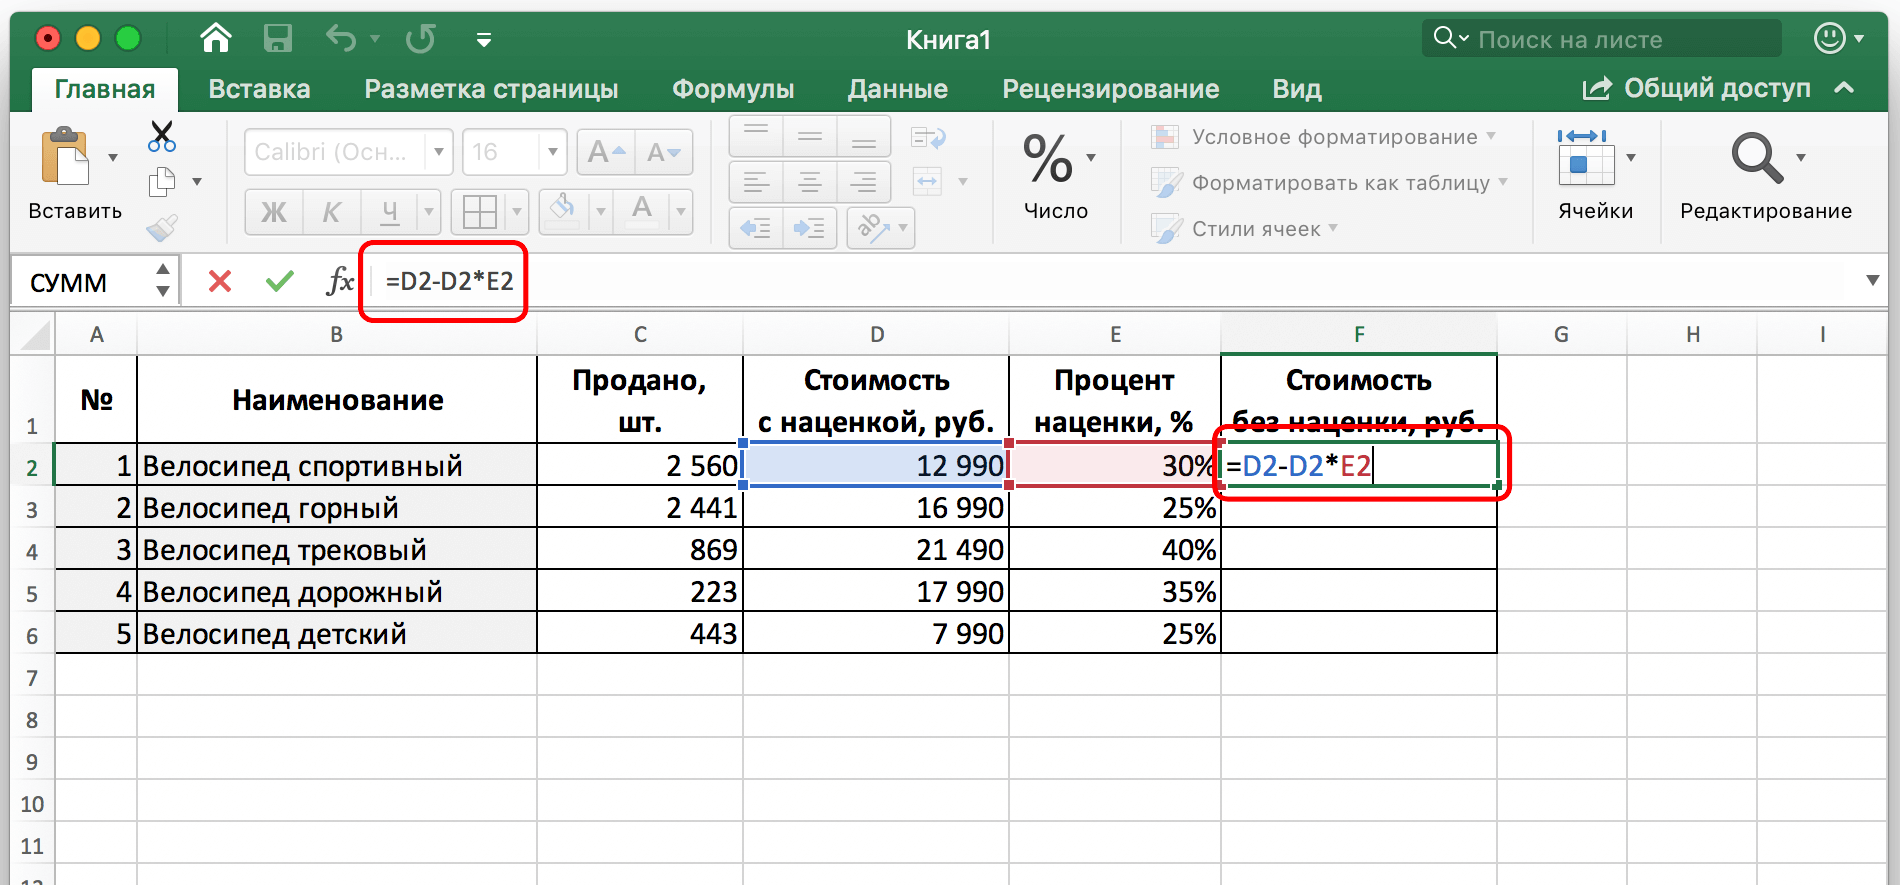Open Стили ячеек menu
Image resolution: width=1900 pixels, height=885 pixels.
tap(1244, 229)
